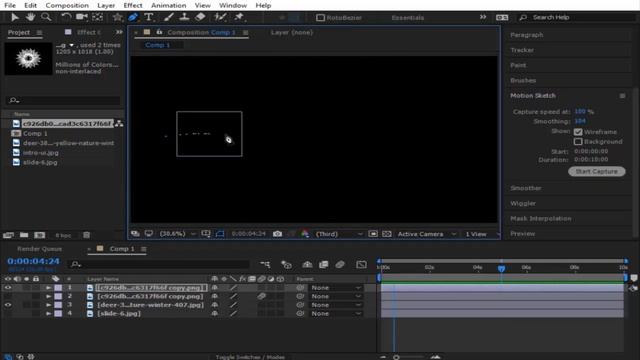The height and width of the screenshot is (360, 640).
Task: Select the Clone Stamp tool
Action: point(184,17)
